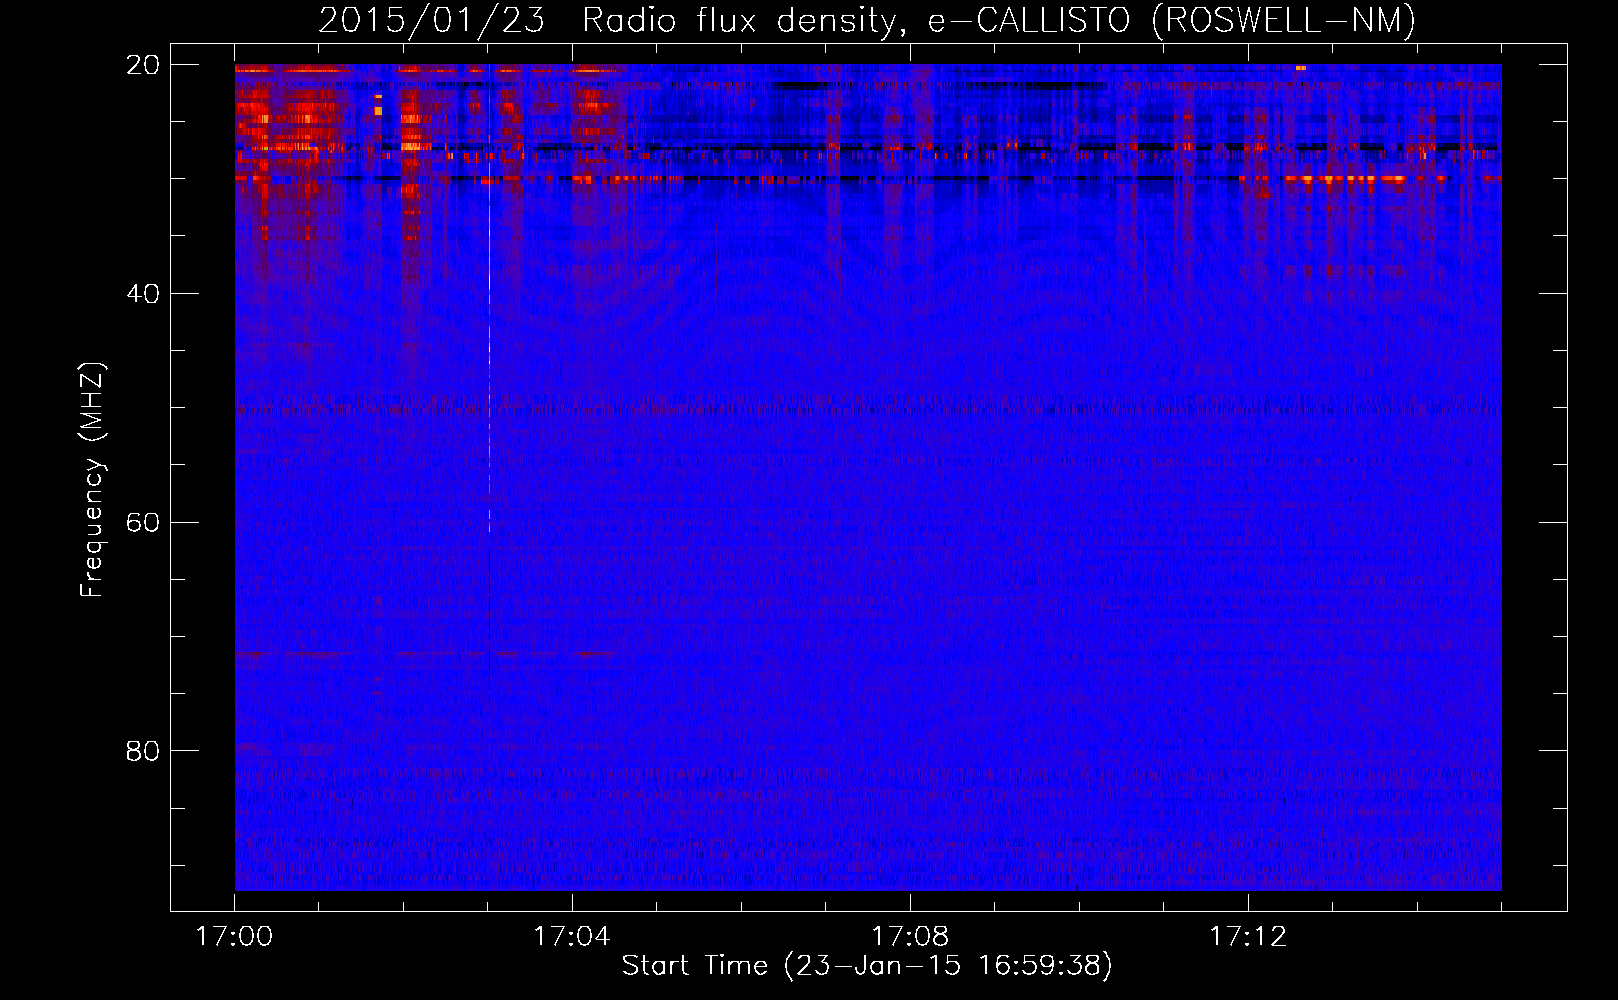Click the 17:00 time tick label

tap(234, 937)
